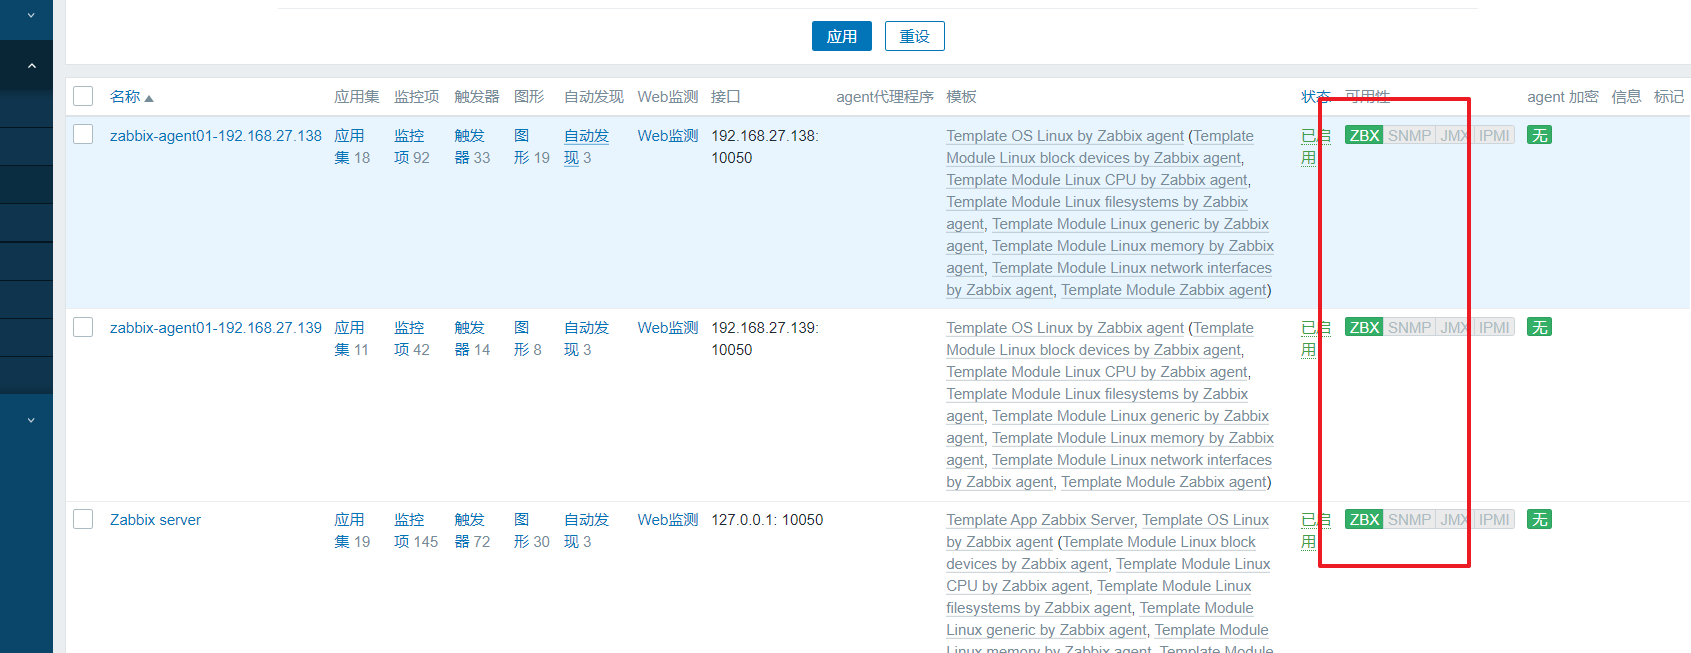The height and width of the screenshot is (653, 1691).
Task: Click 已启用 status of host 192.168.27.139
Action: (1315, 338)
